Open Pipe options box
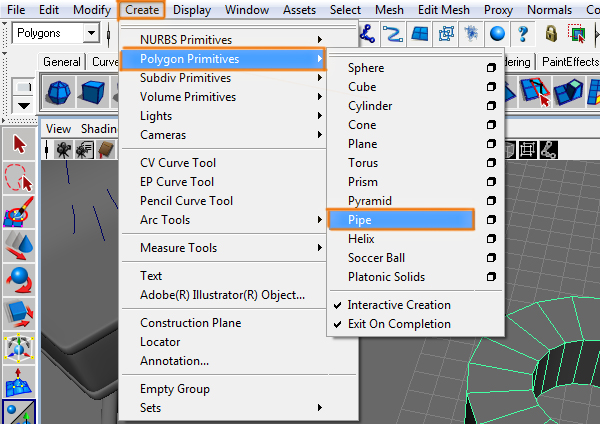 point(490,220)
